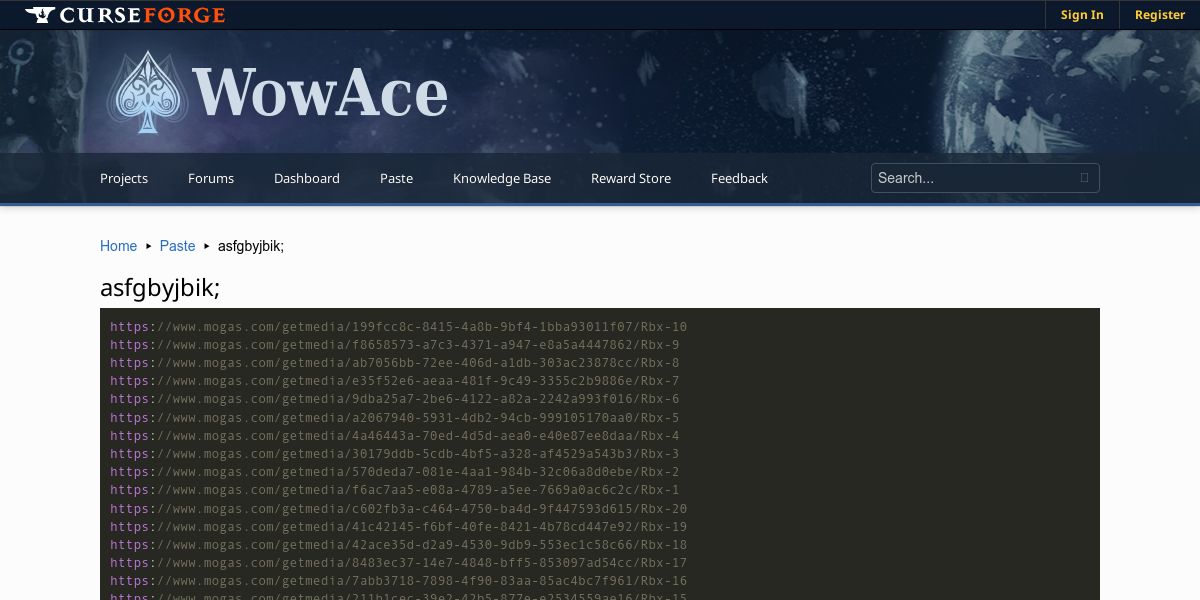Click the asfgbyjbik; breadcrumb text
Screen dimensions: 1200x600
pyautogui.click(x=251, y=246)
